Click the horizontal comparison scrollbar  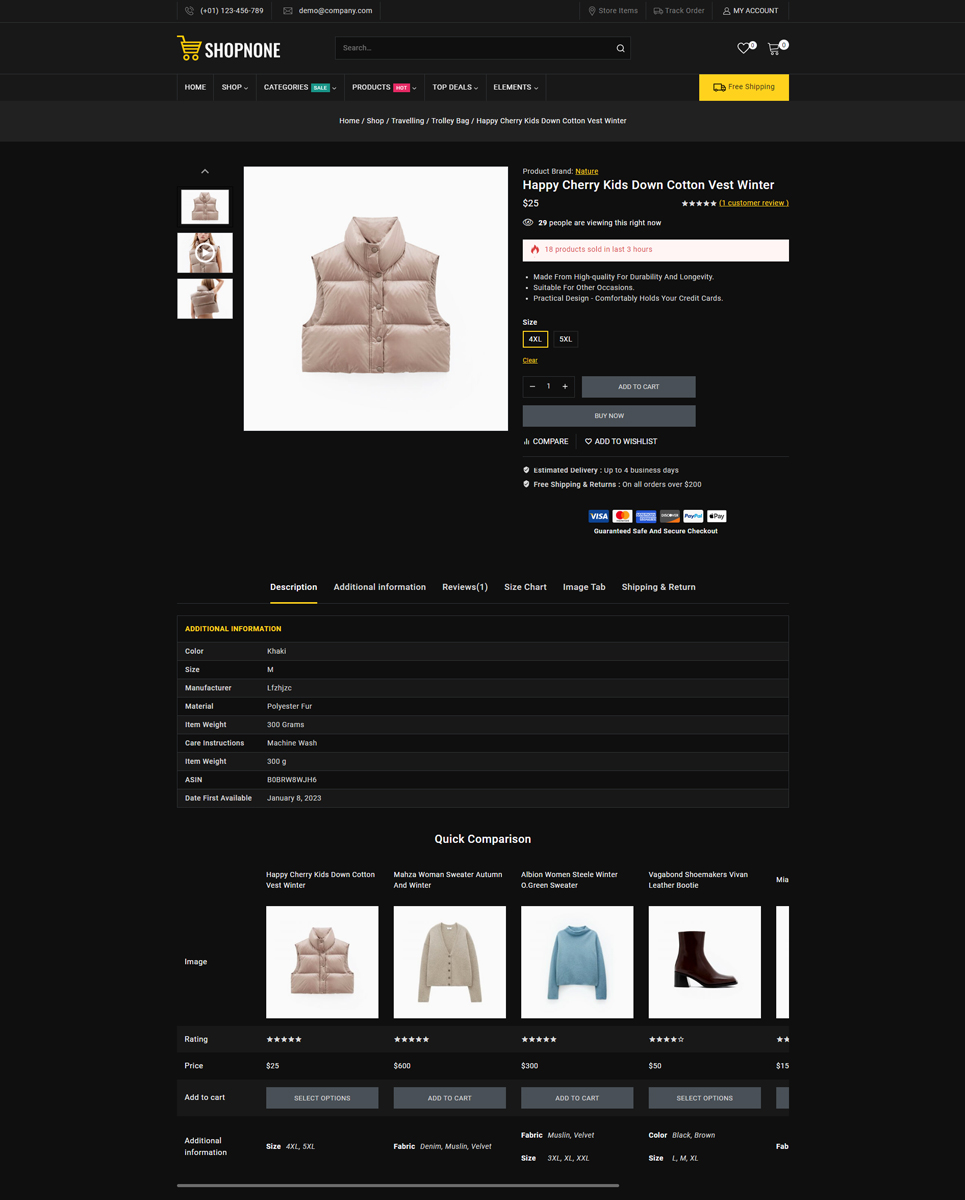coord(398,1185)
